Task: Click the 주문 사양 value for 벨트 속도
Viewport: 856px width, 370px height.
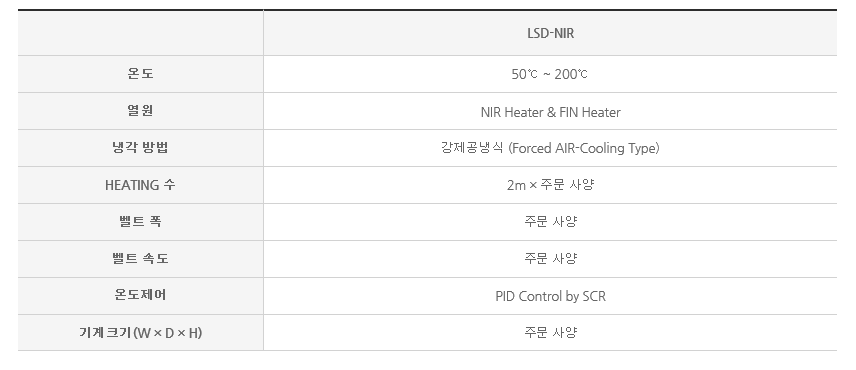Action: tap(550, 259)
